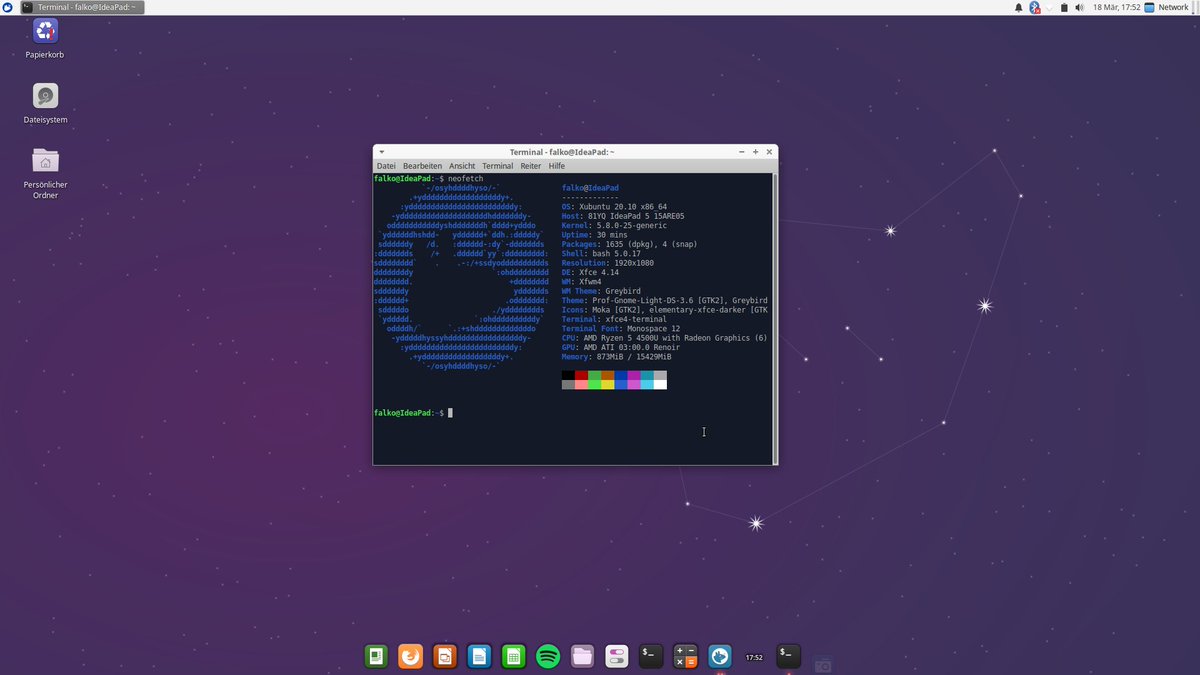
Task: Open the Reiter menu
Action: [531, 166]
